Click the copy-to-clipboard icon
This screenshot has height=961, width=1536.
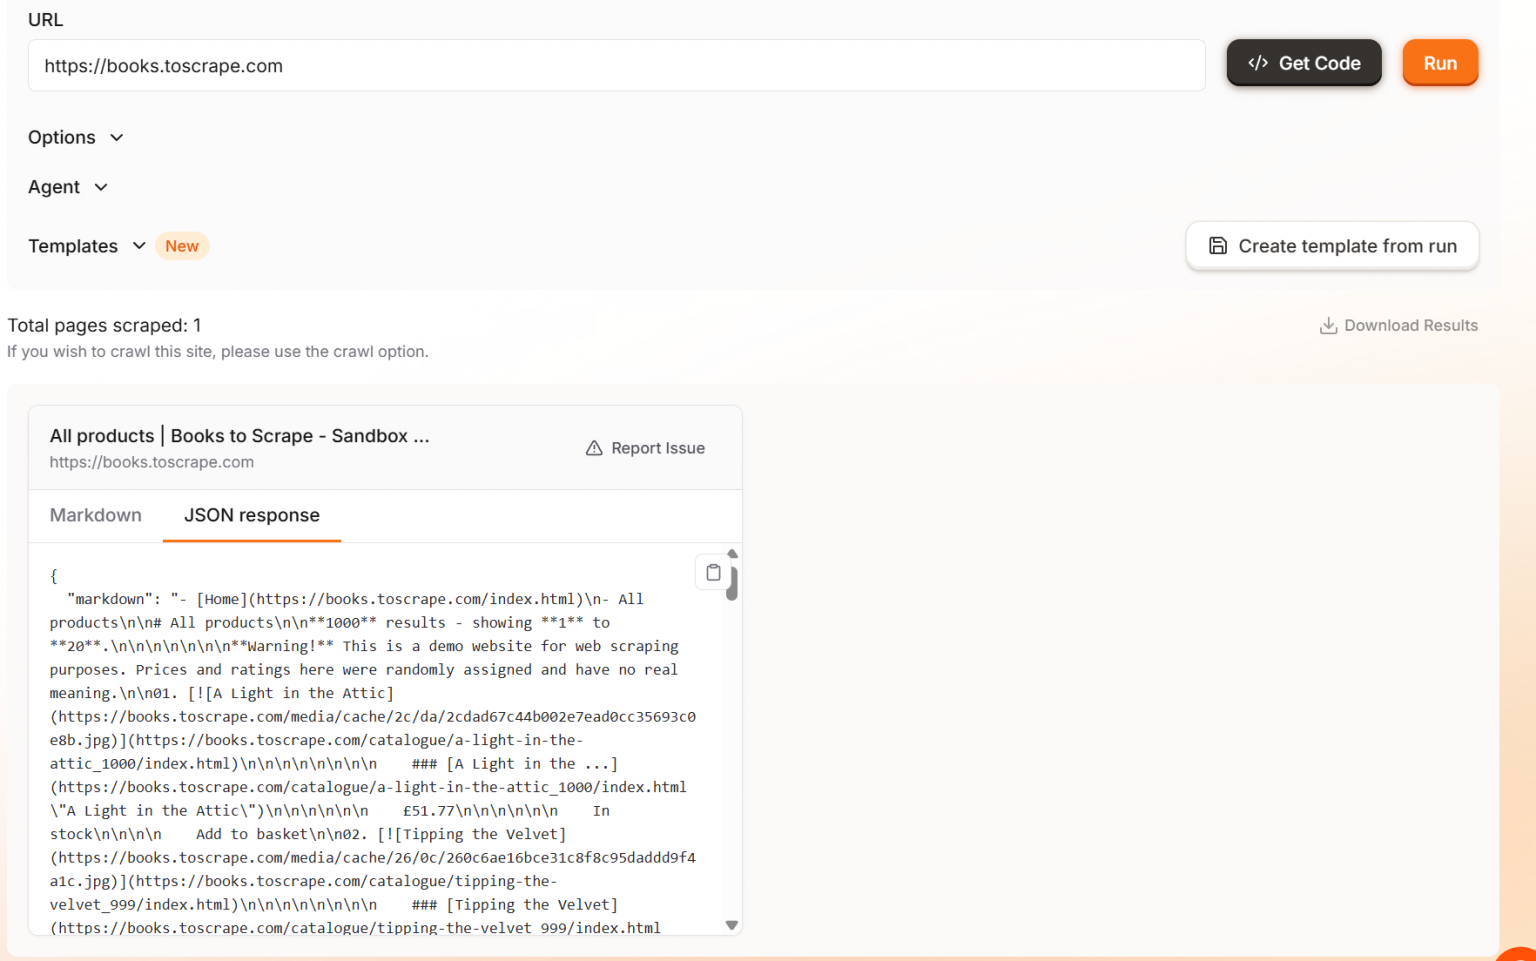pyautogui.click(x=713, y=571)
